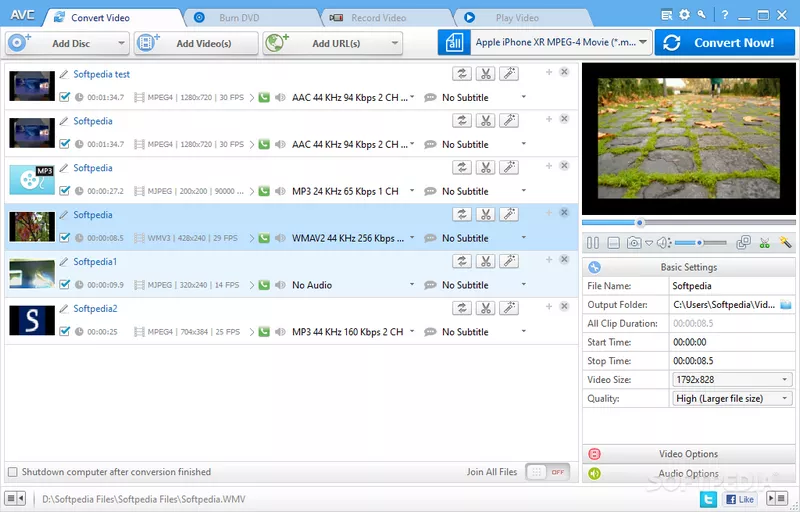The image size is (800, 512).
Task: Open the help question mark icon
Action: (725, 15)
